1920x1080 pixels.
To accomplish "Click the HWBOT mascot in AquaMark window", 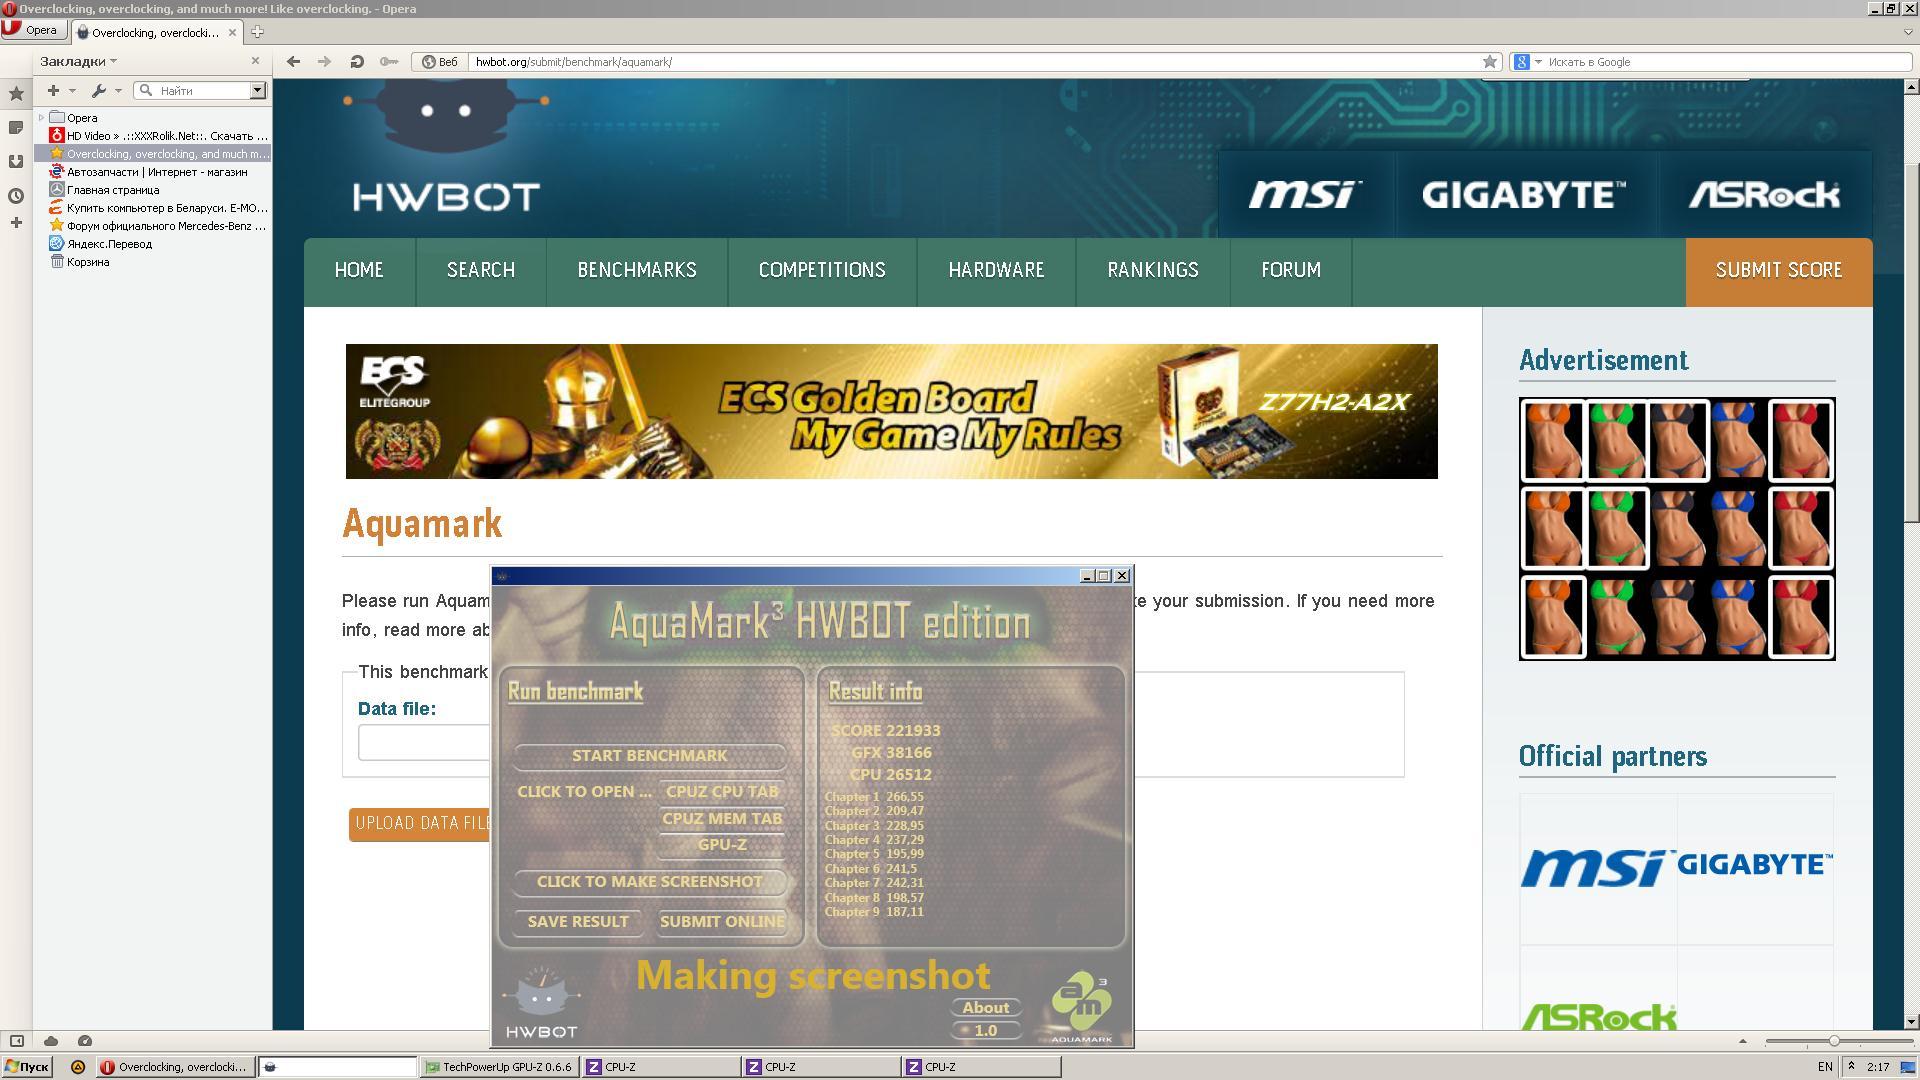I will click(541, 1001).
